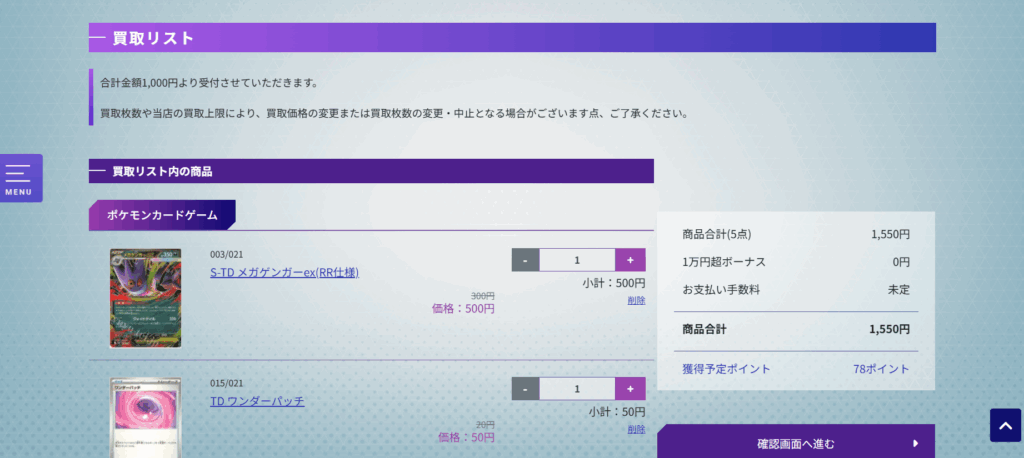This screenshot has width=1024, height=458.
Task: Proceed with 確認画面へ進む button
Action: tap(795, 443)
